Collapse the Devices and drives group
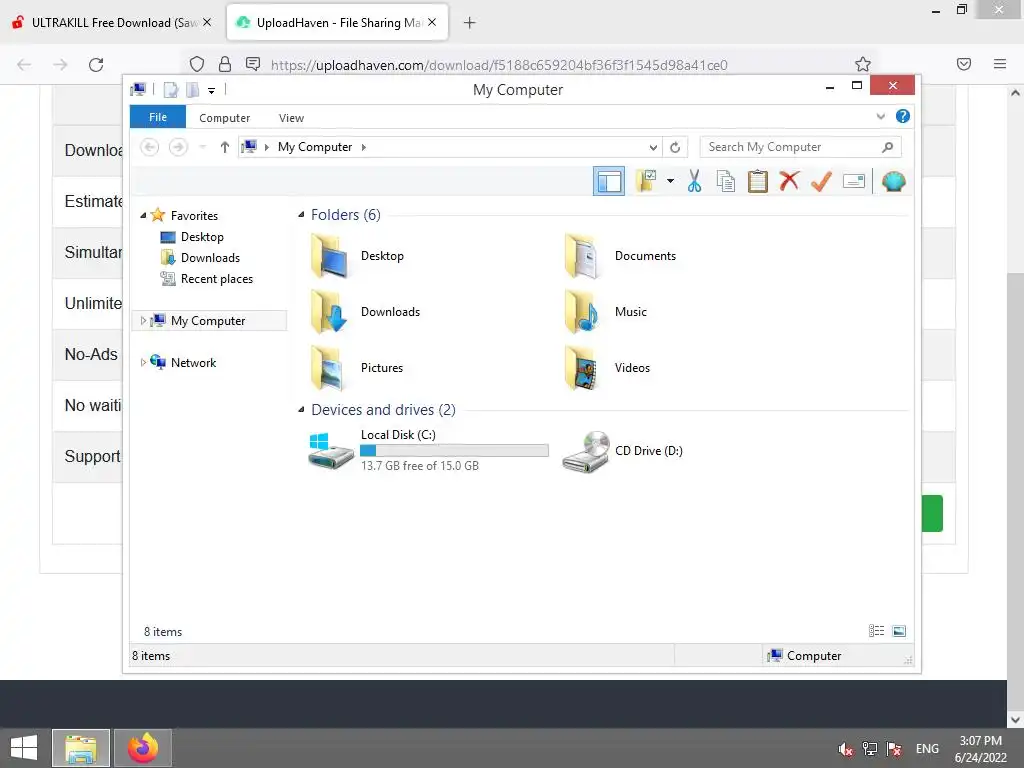The height and width of the screenshot is (768, 1024). point(301,409)
